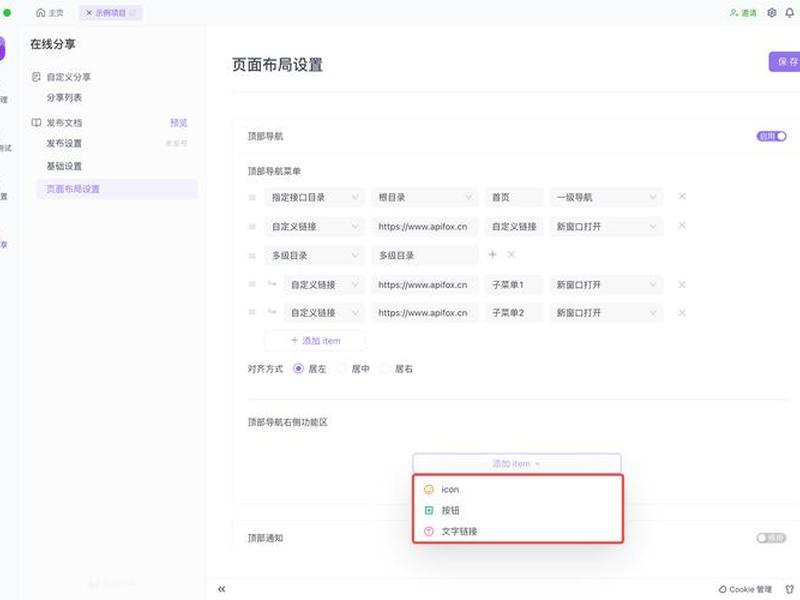Delete the 子菜单2 row
800x600 pixels.
(x=682, y=313)
